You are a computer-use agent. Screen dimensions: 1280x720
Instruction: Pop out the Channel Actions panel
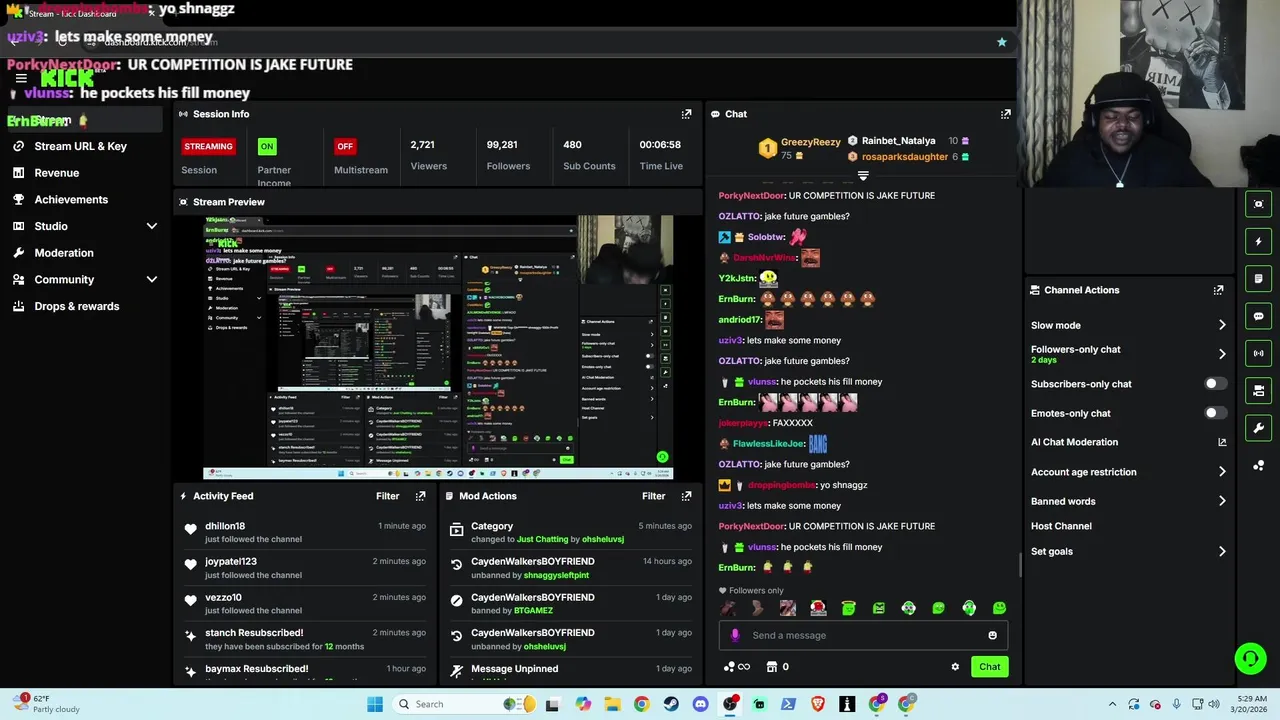[x=1218, y=290]
